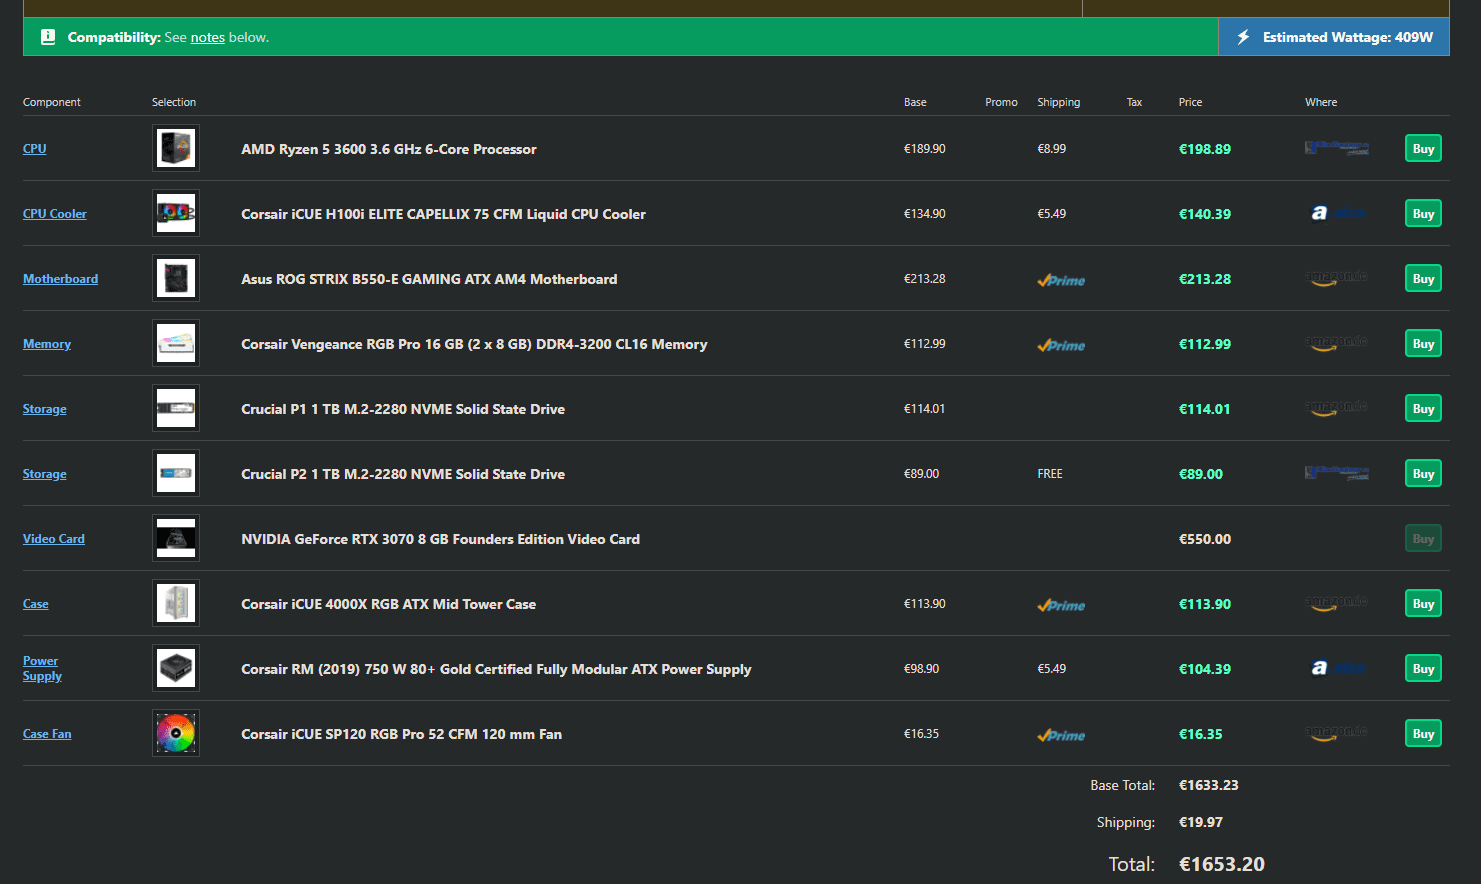The image size is (1481, 884).
Task: Open the Case component link
Action: coord(36,603)
